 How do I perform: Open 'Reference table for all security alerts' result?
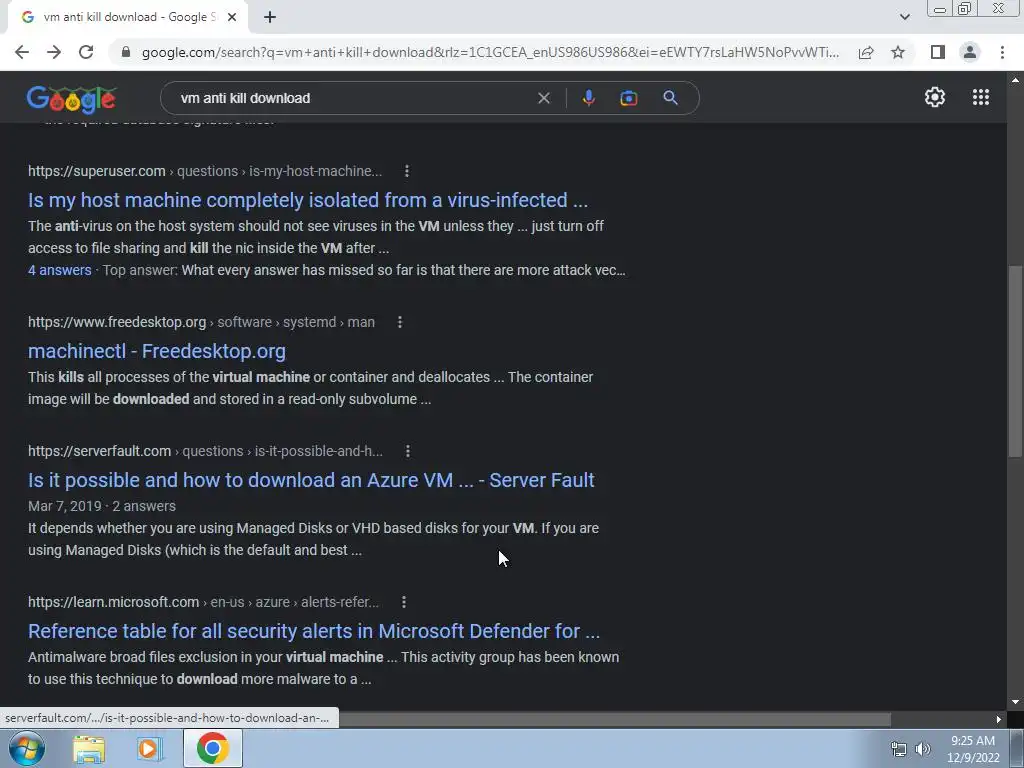point(313,631)
